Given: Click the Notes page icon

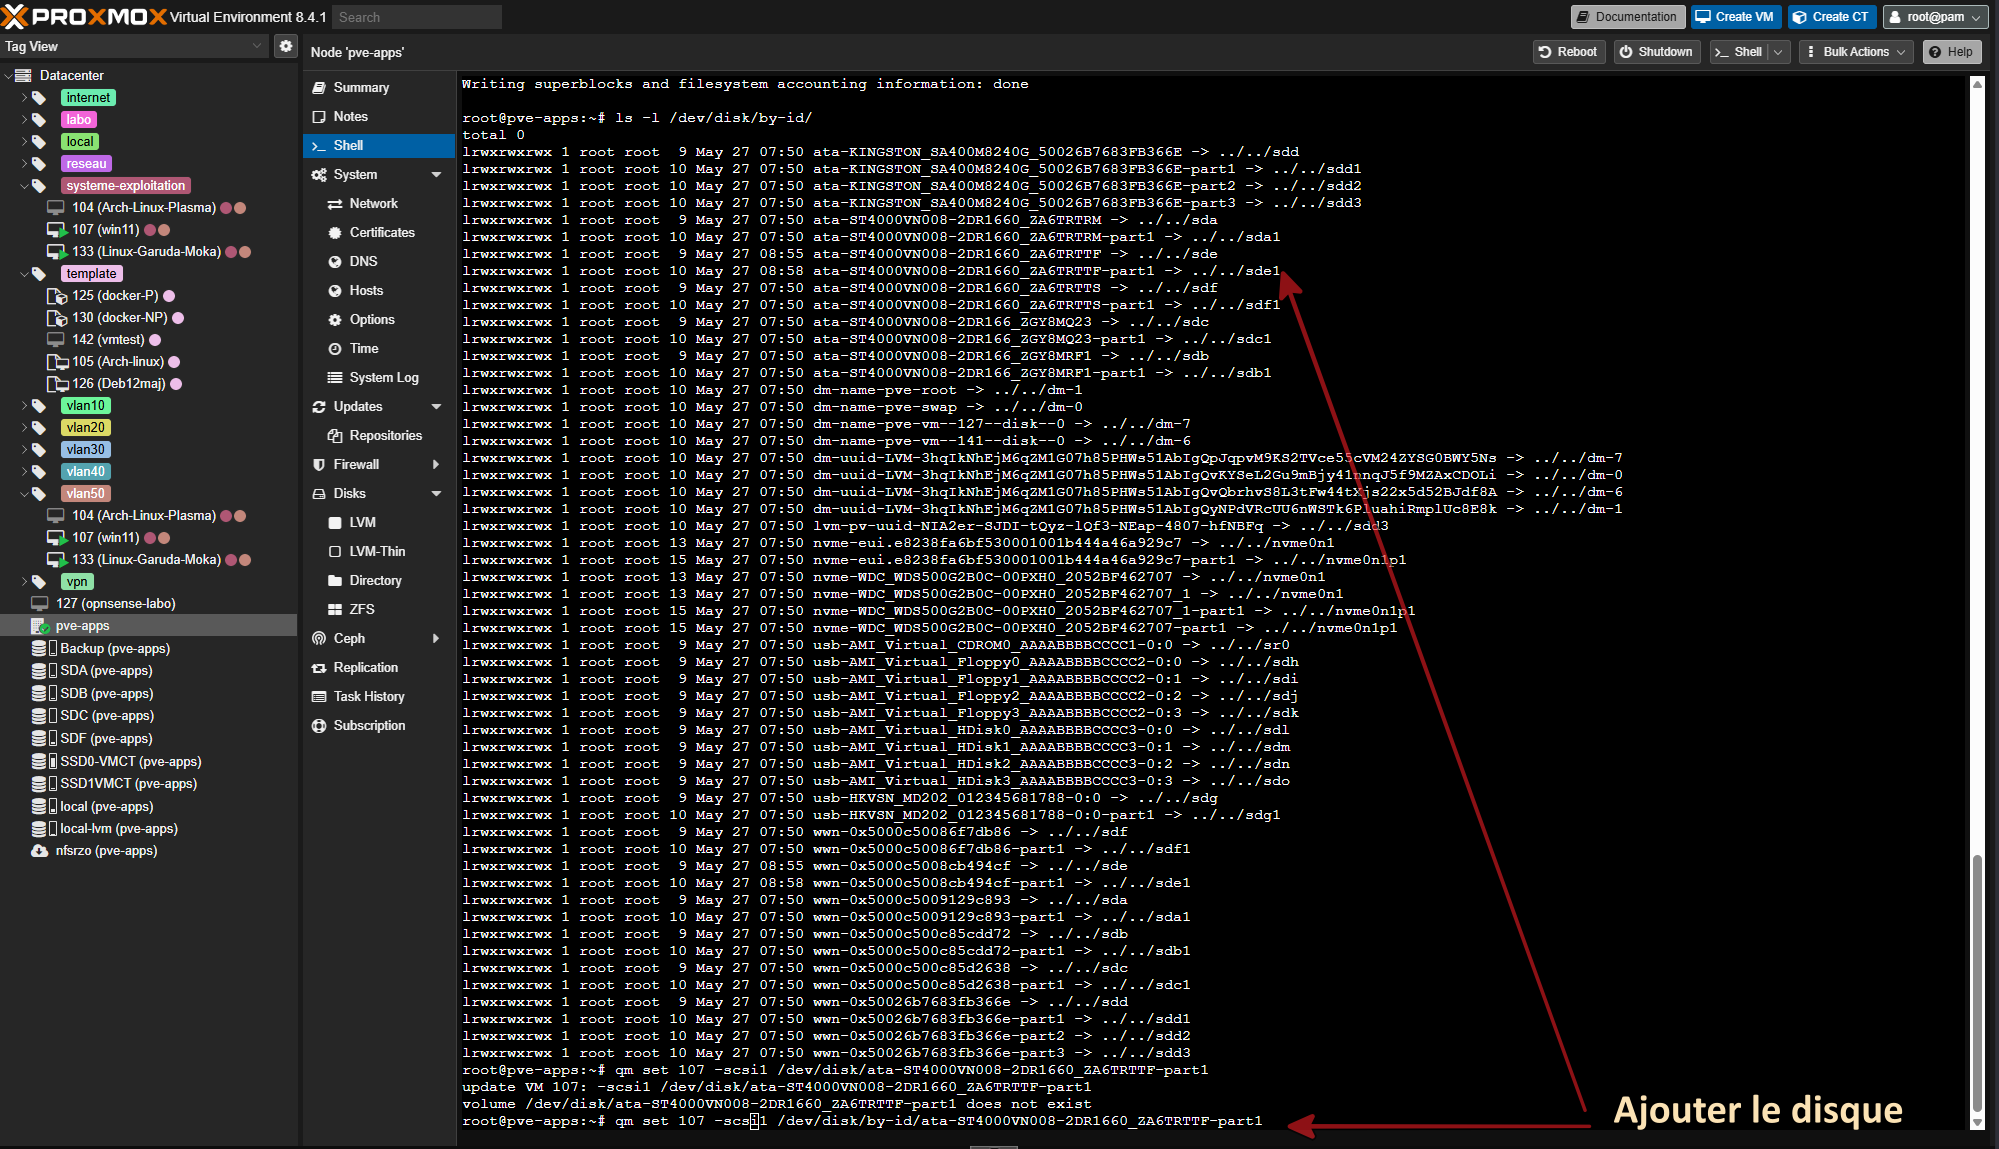Looking at the screenshot, I should click(x=319, y=117).
